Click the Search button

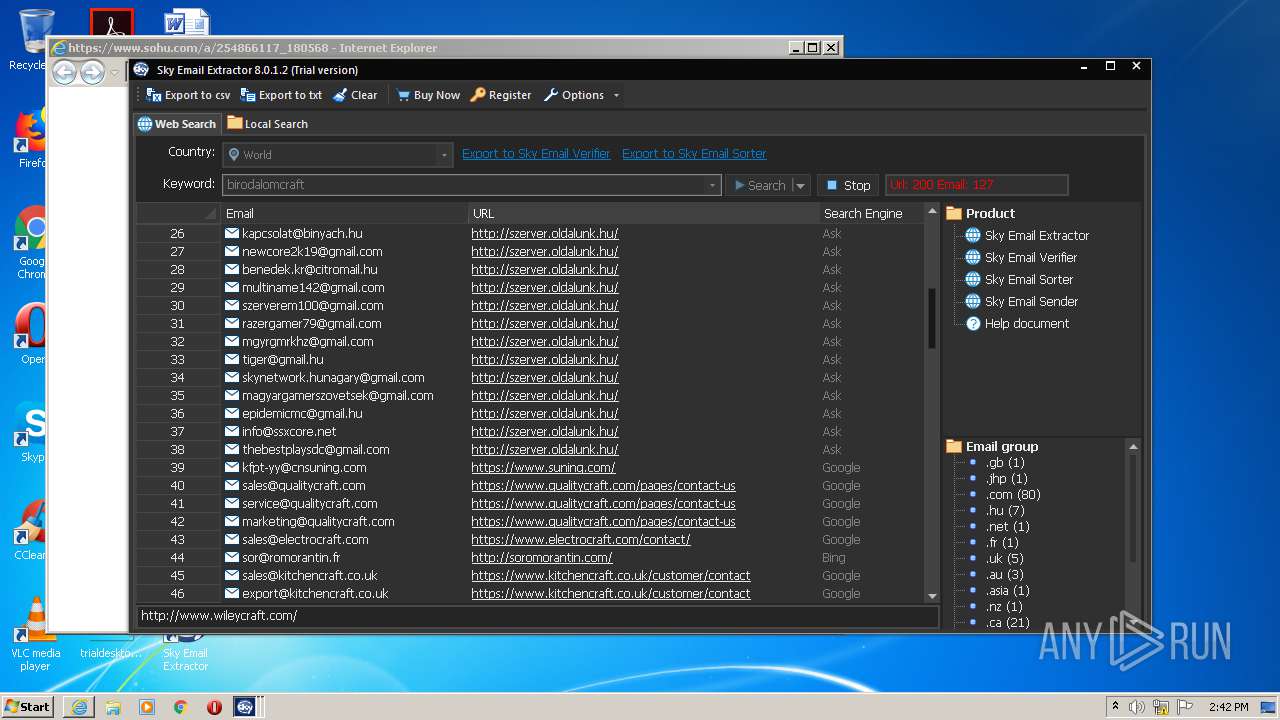[x=759, y=185]
